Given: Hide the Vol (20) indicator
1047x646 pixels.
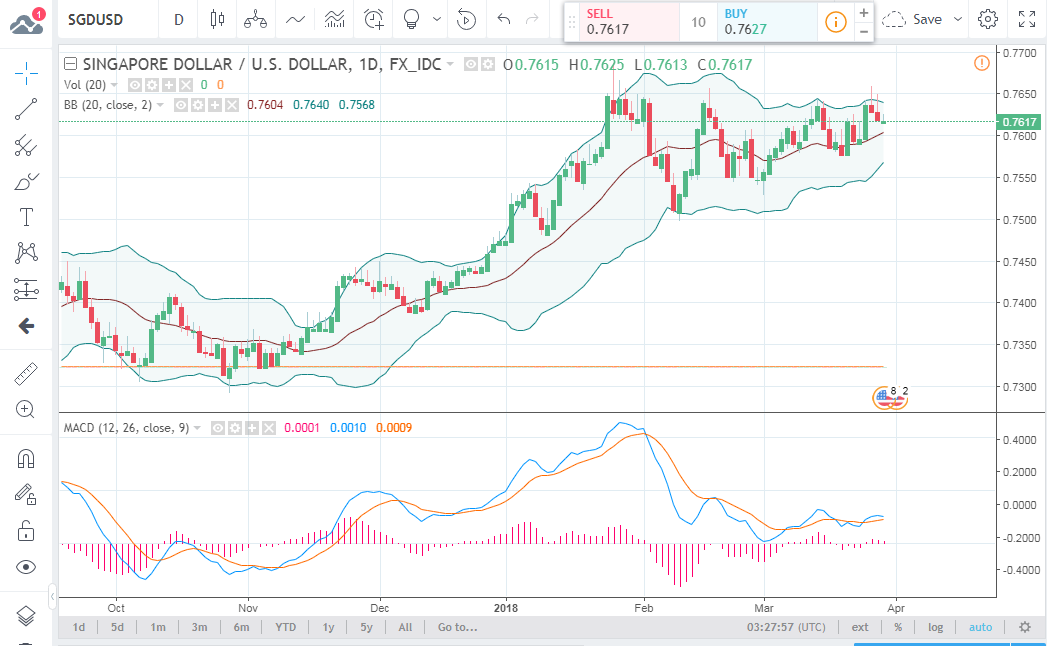Looking at the screenshot, I should [x=135, y=85].
